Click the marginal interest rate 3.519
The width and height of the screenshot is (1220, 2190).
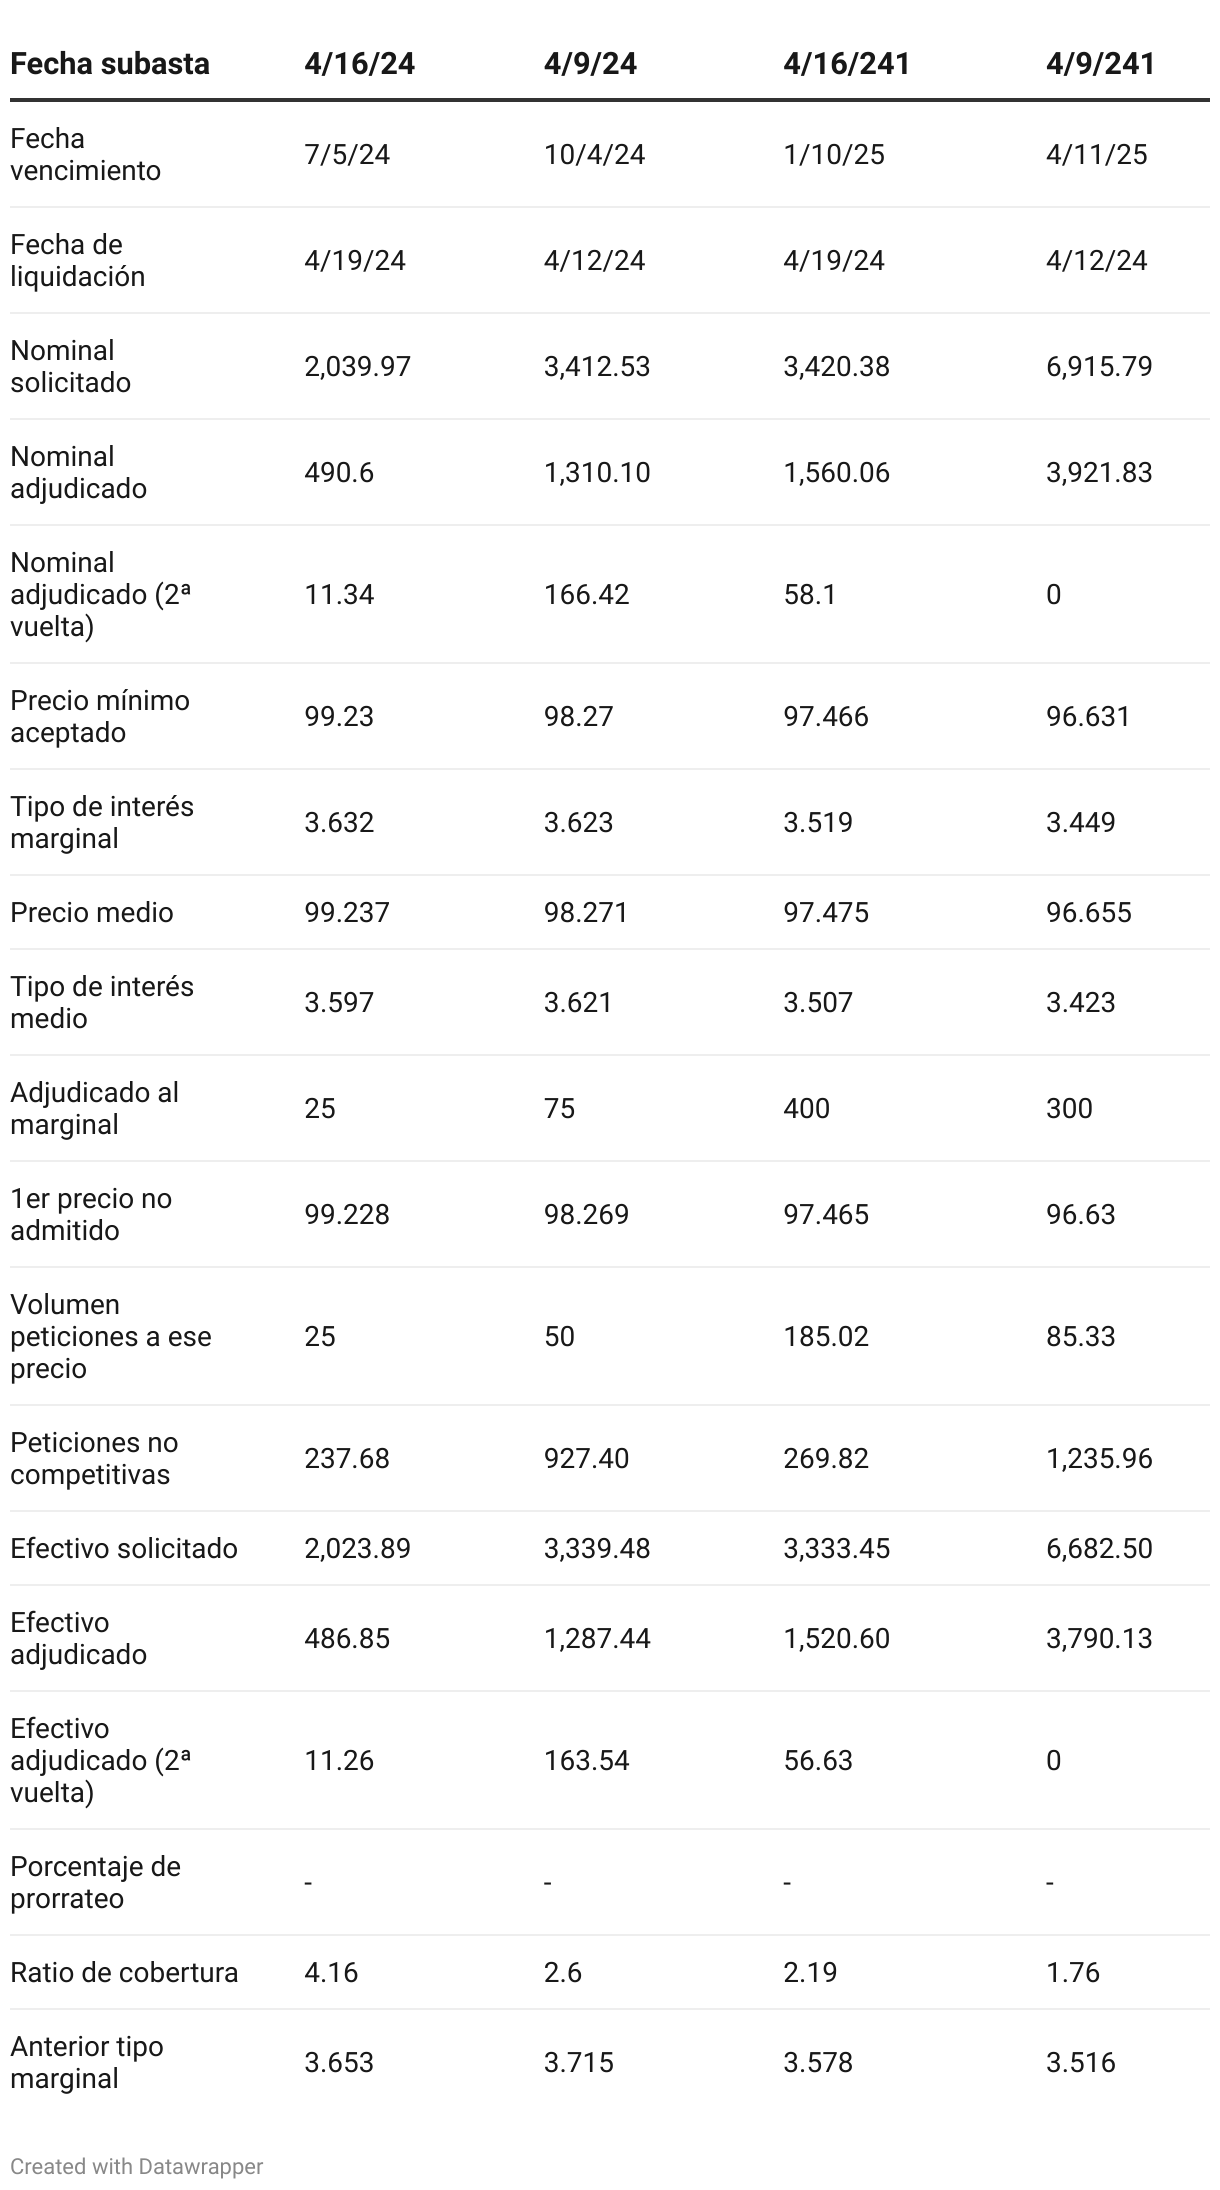[x=818, y=822]
